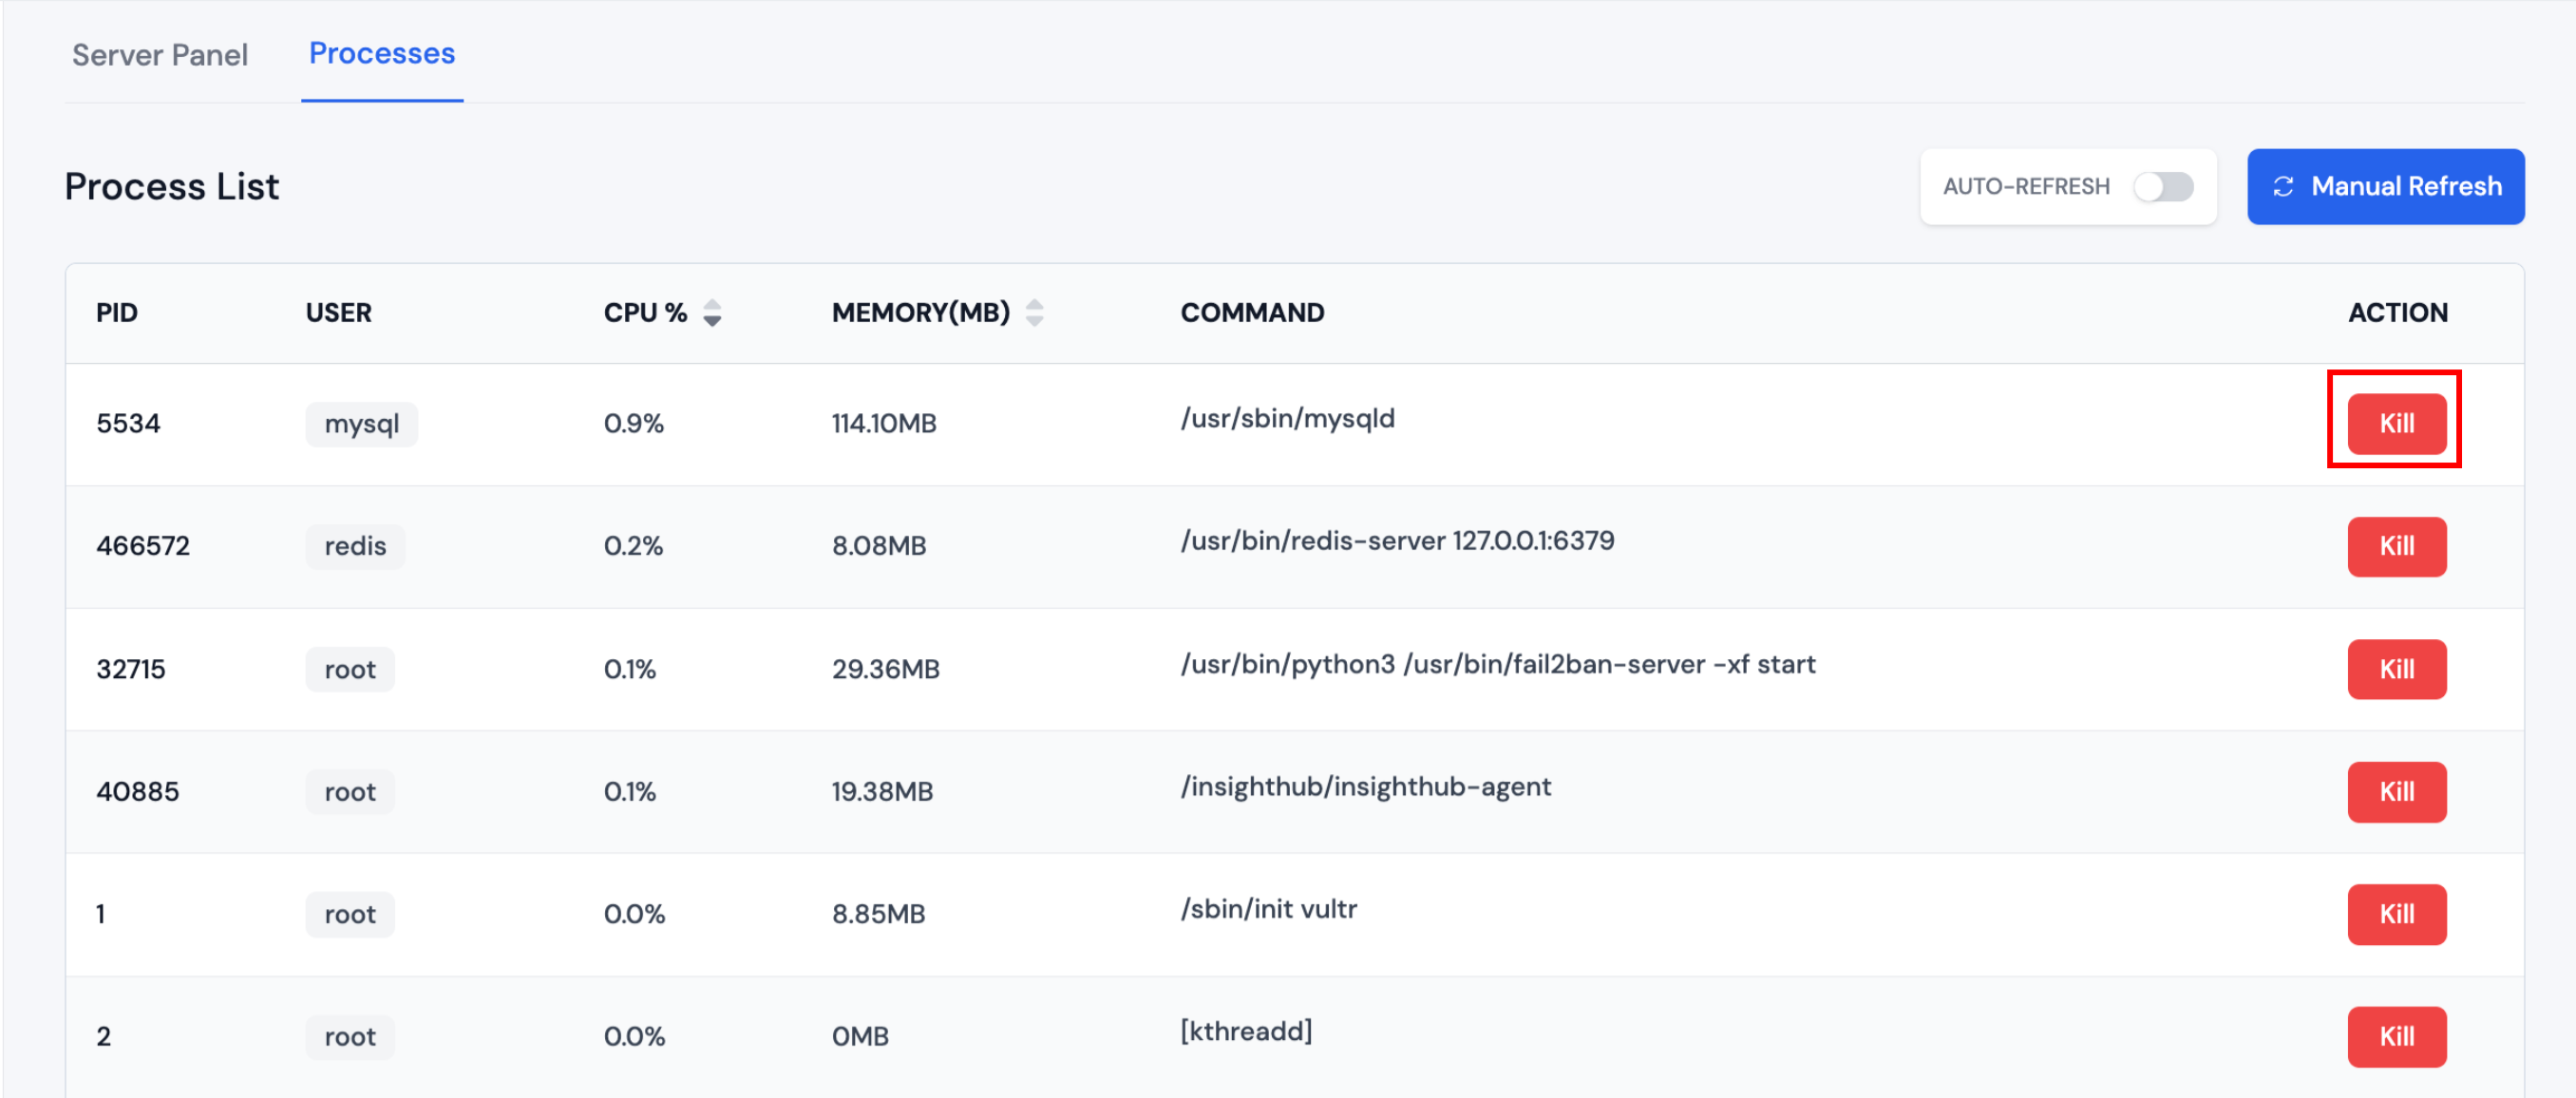The width and height of the screenshot is (2576, 1098).
Task: Click the CPU % column header
Action: [645, 313]
